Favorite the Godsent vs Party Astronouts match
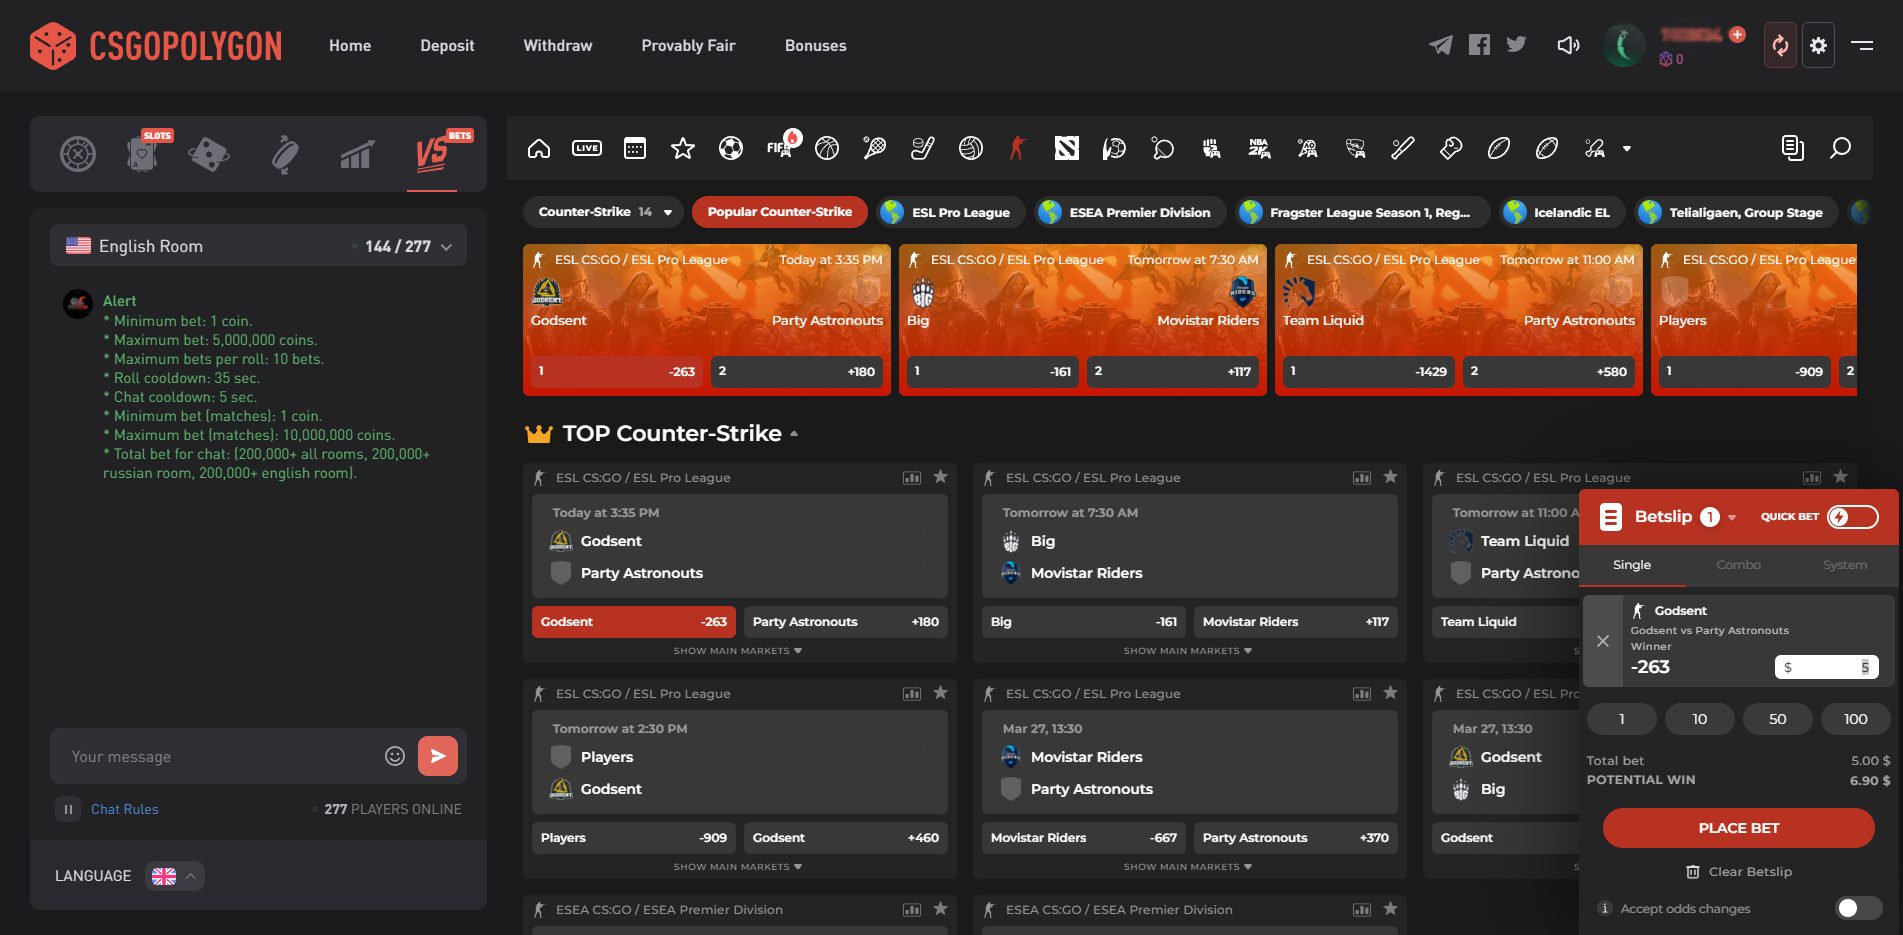The width and height of the screenshot is (1903, 935). click(940, 477)
